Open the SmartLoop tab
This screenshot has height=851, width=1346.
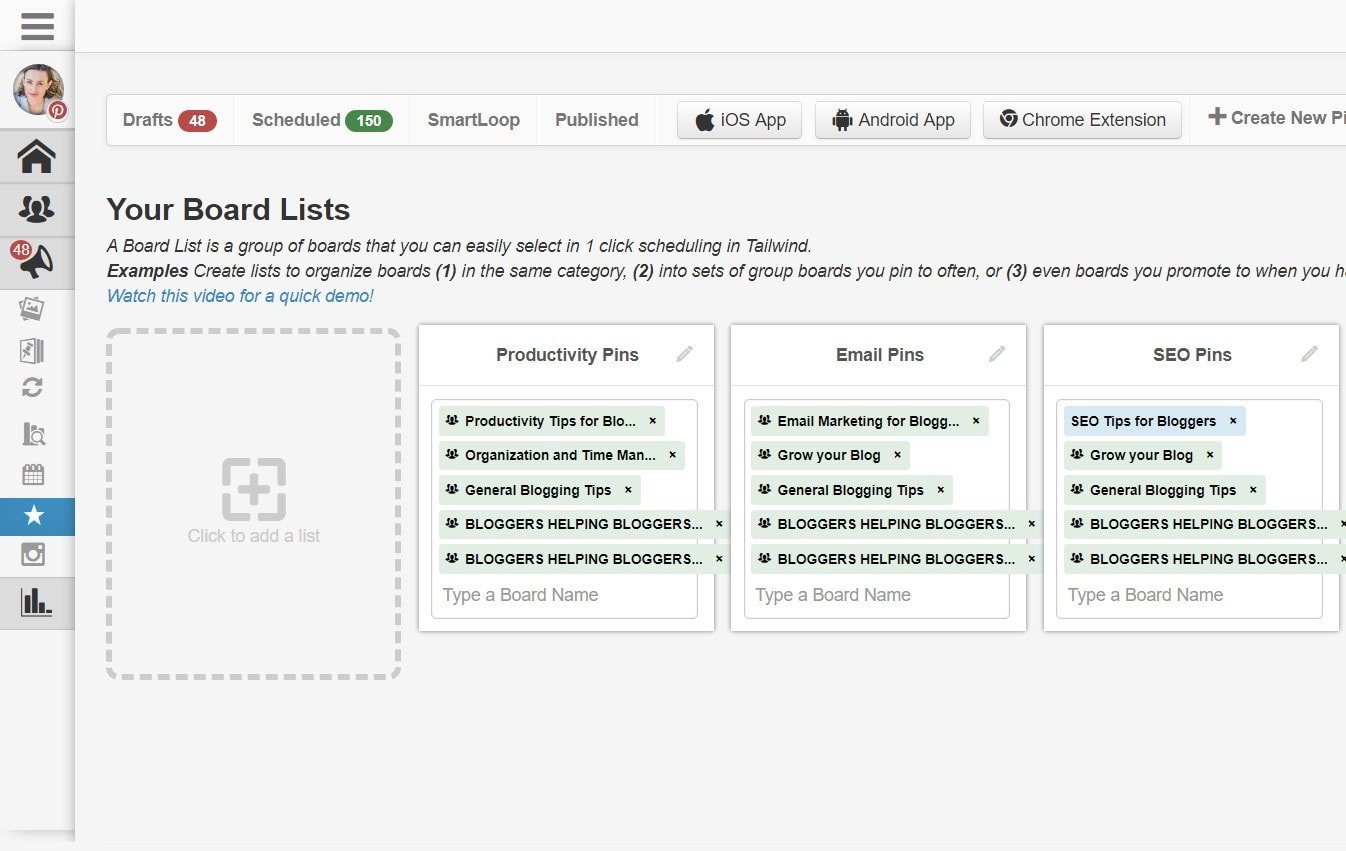pyautogui.click(x=474, y=120)
